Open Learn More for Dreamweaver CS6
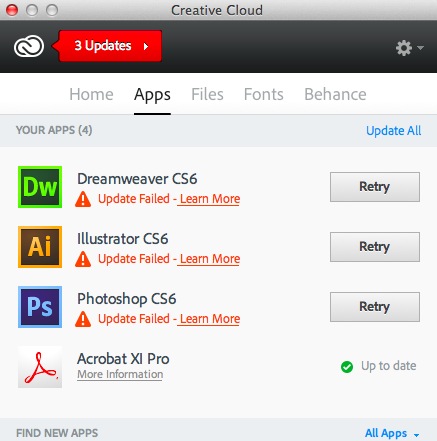Screen dimensions: 437x441 click(x=210, y=199)
